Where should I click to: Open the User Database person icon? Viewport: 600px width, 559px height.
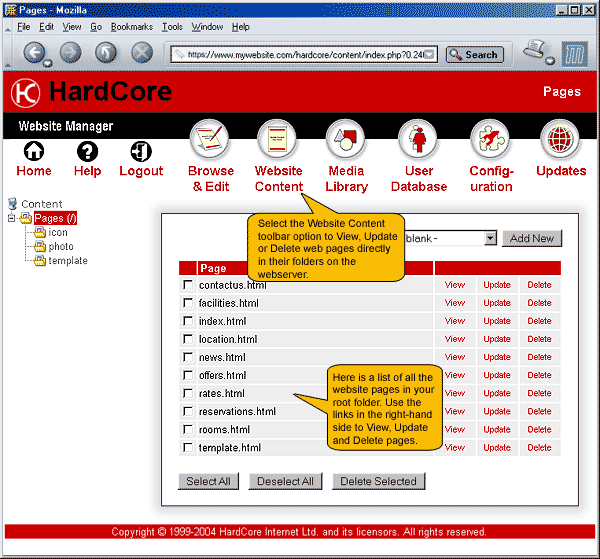(418, 139)
